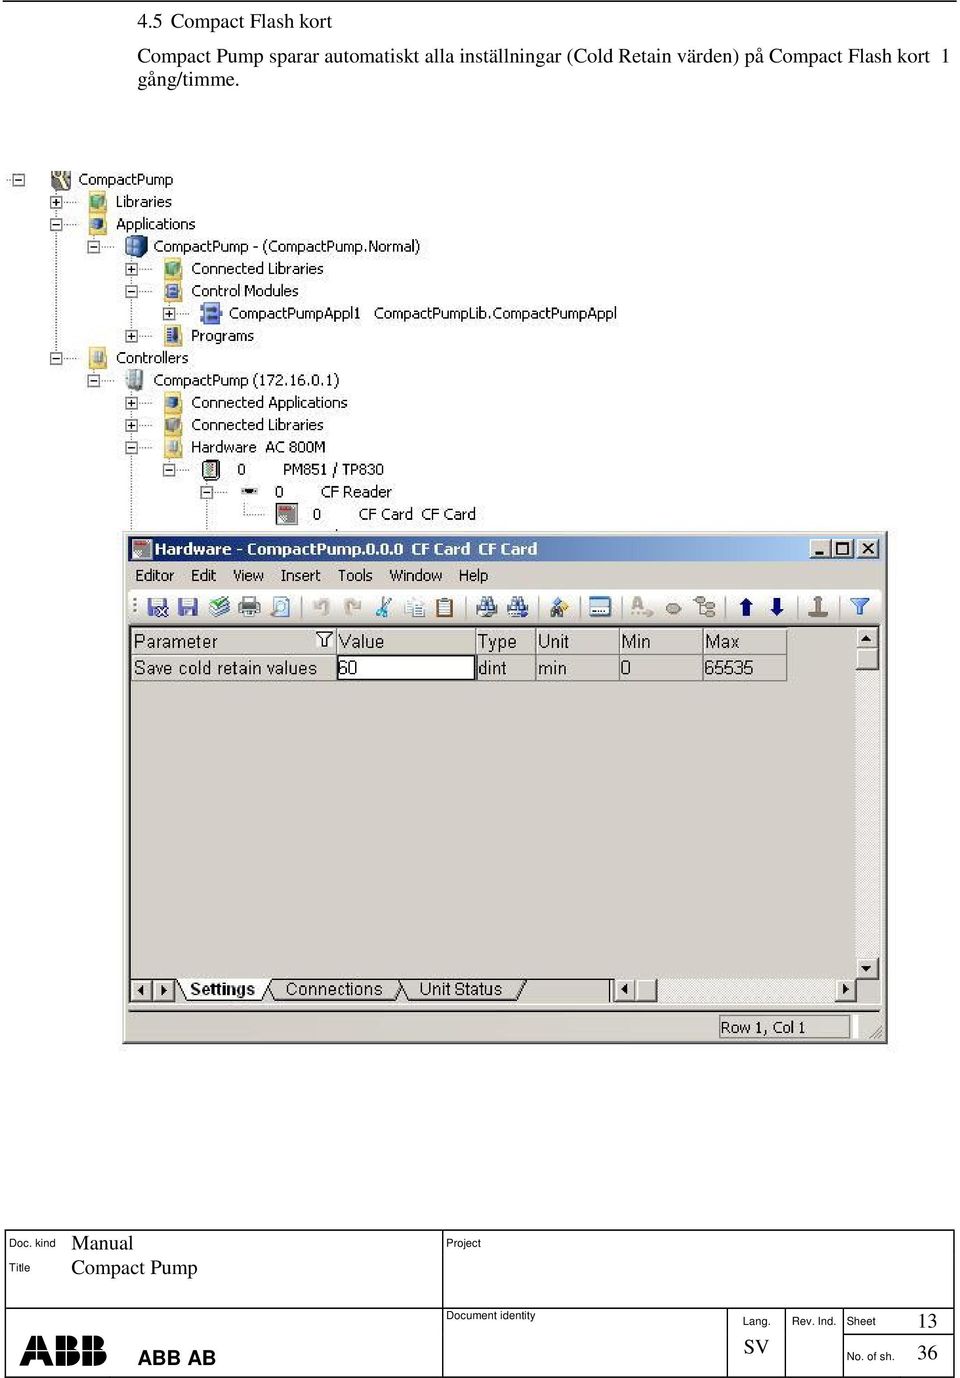
Task: Click the up blue arrow toolbar icon
Action: click(746, 607)
